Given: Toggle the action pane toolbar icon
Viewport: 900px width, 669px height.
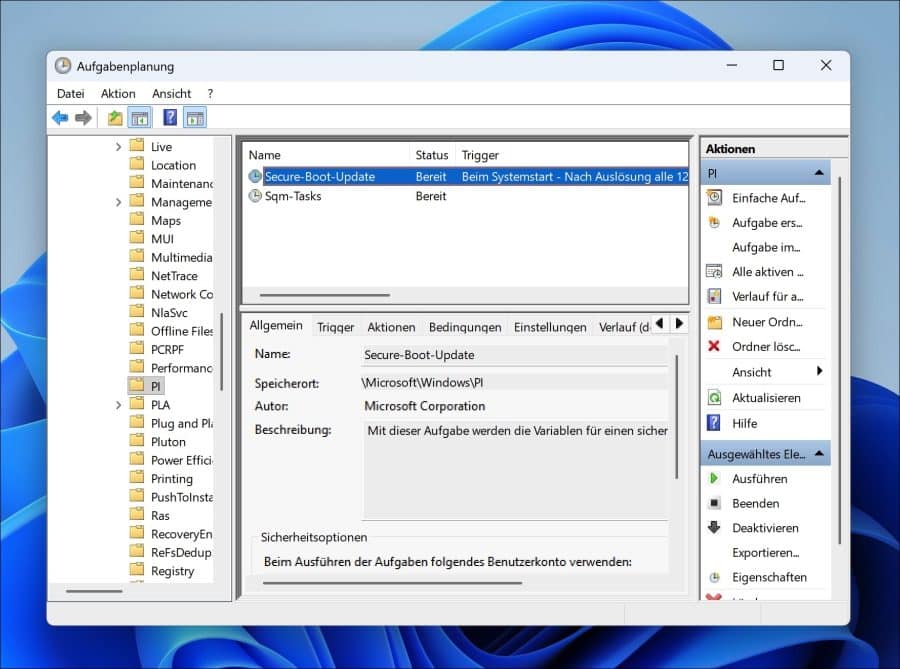Looking at the screenshot, I should tap(195, 117).
